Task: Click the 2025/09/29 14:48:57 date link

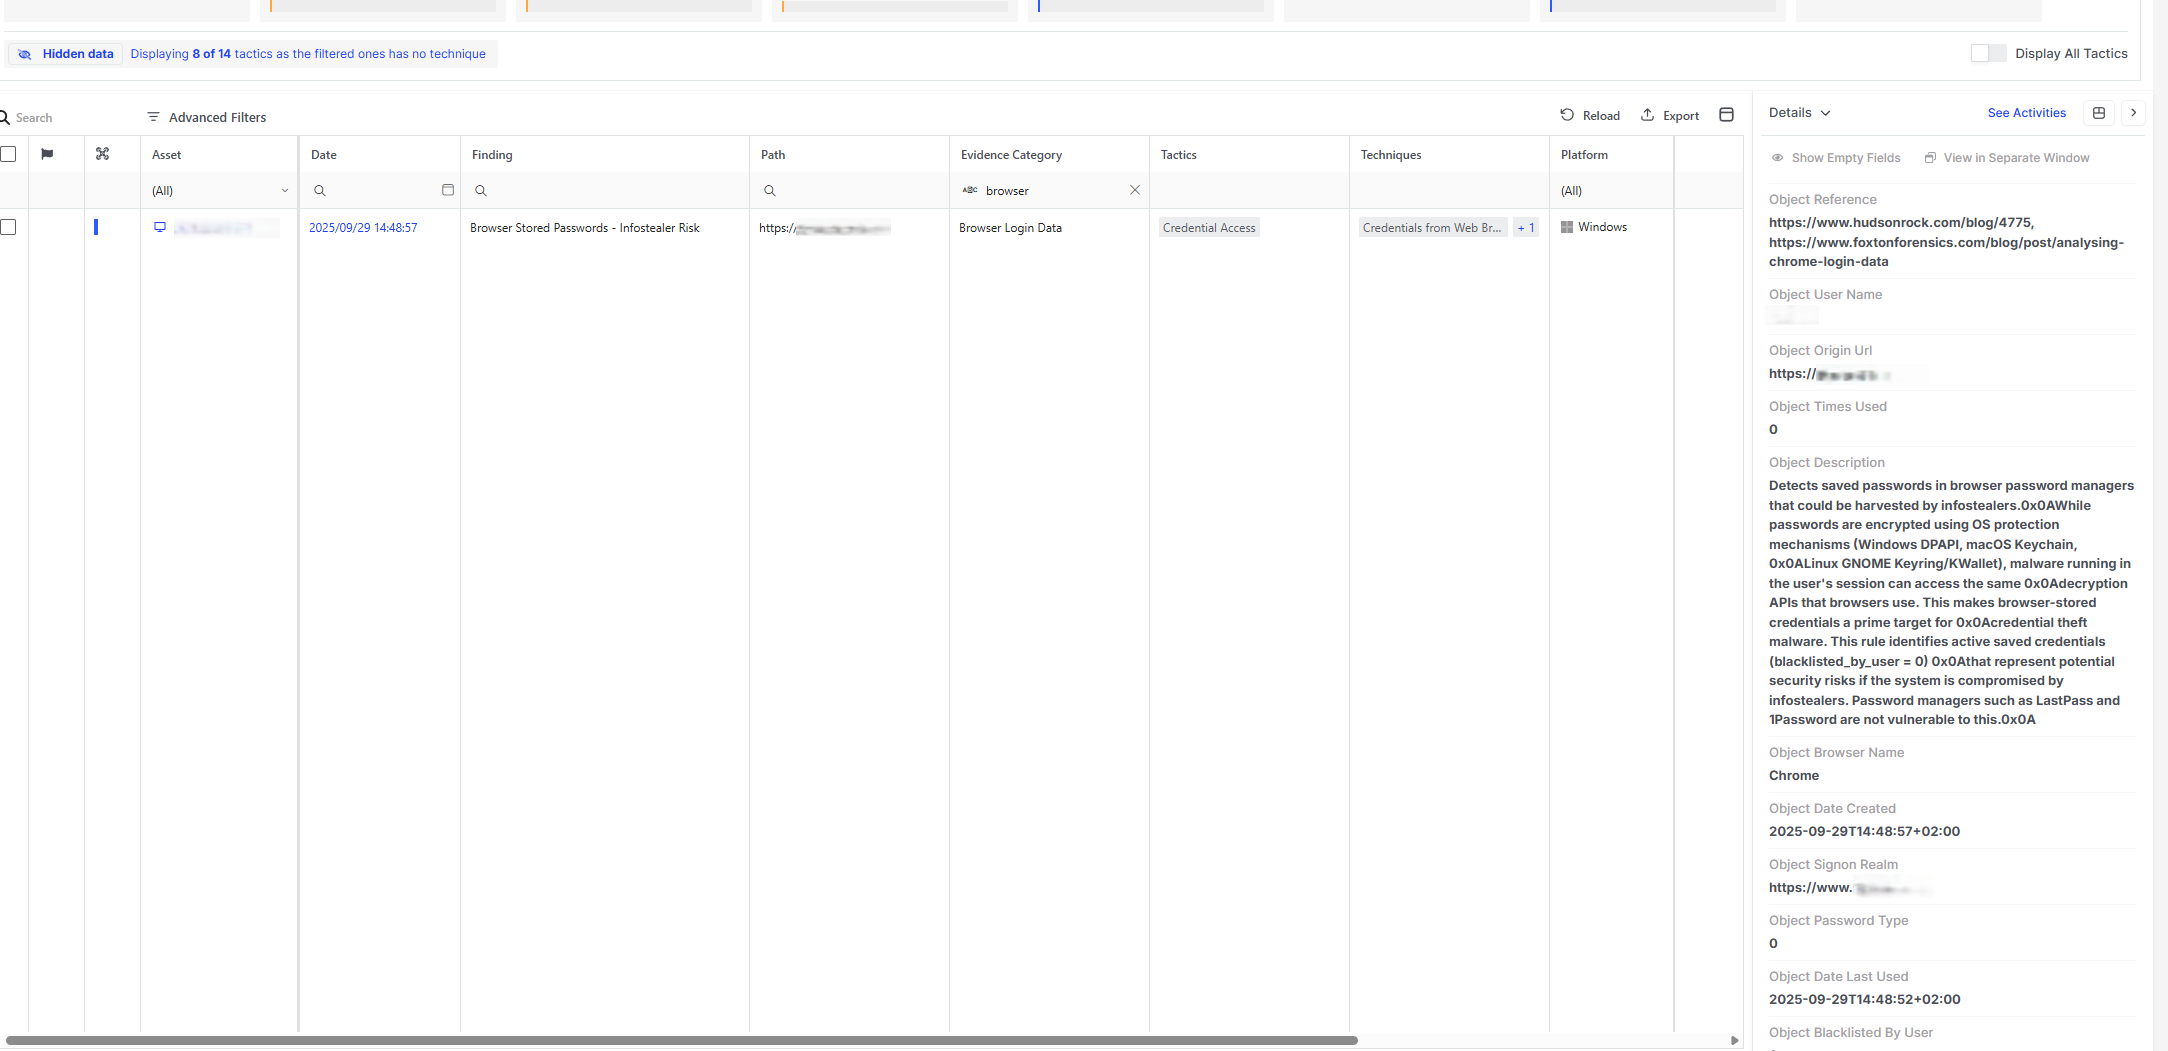Action: pyautogui.click(x=363, y=228)
